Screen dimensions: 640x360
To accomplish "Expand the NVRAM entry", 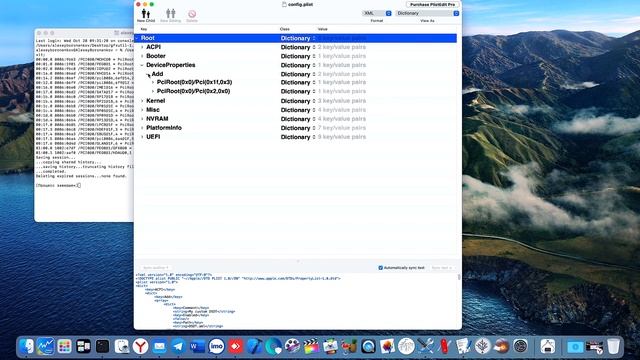I will click(142, 119).
